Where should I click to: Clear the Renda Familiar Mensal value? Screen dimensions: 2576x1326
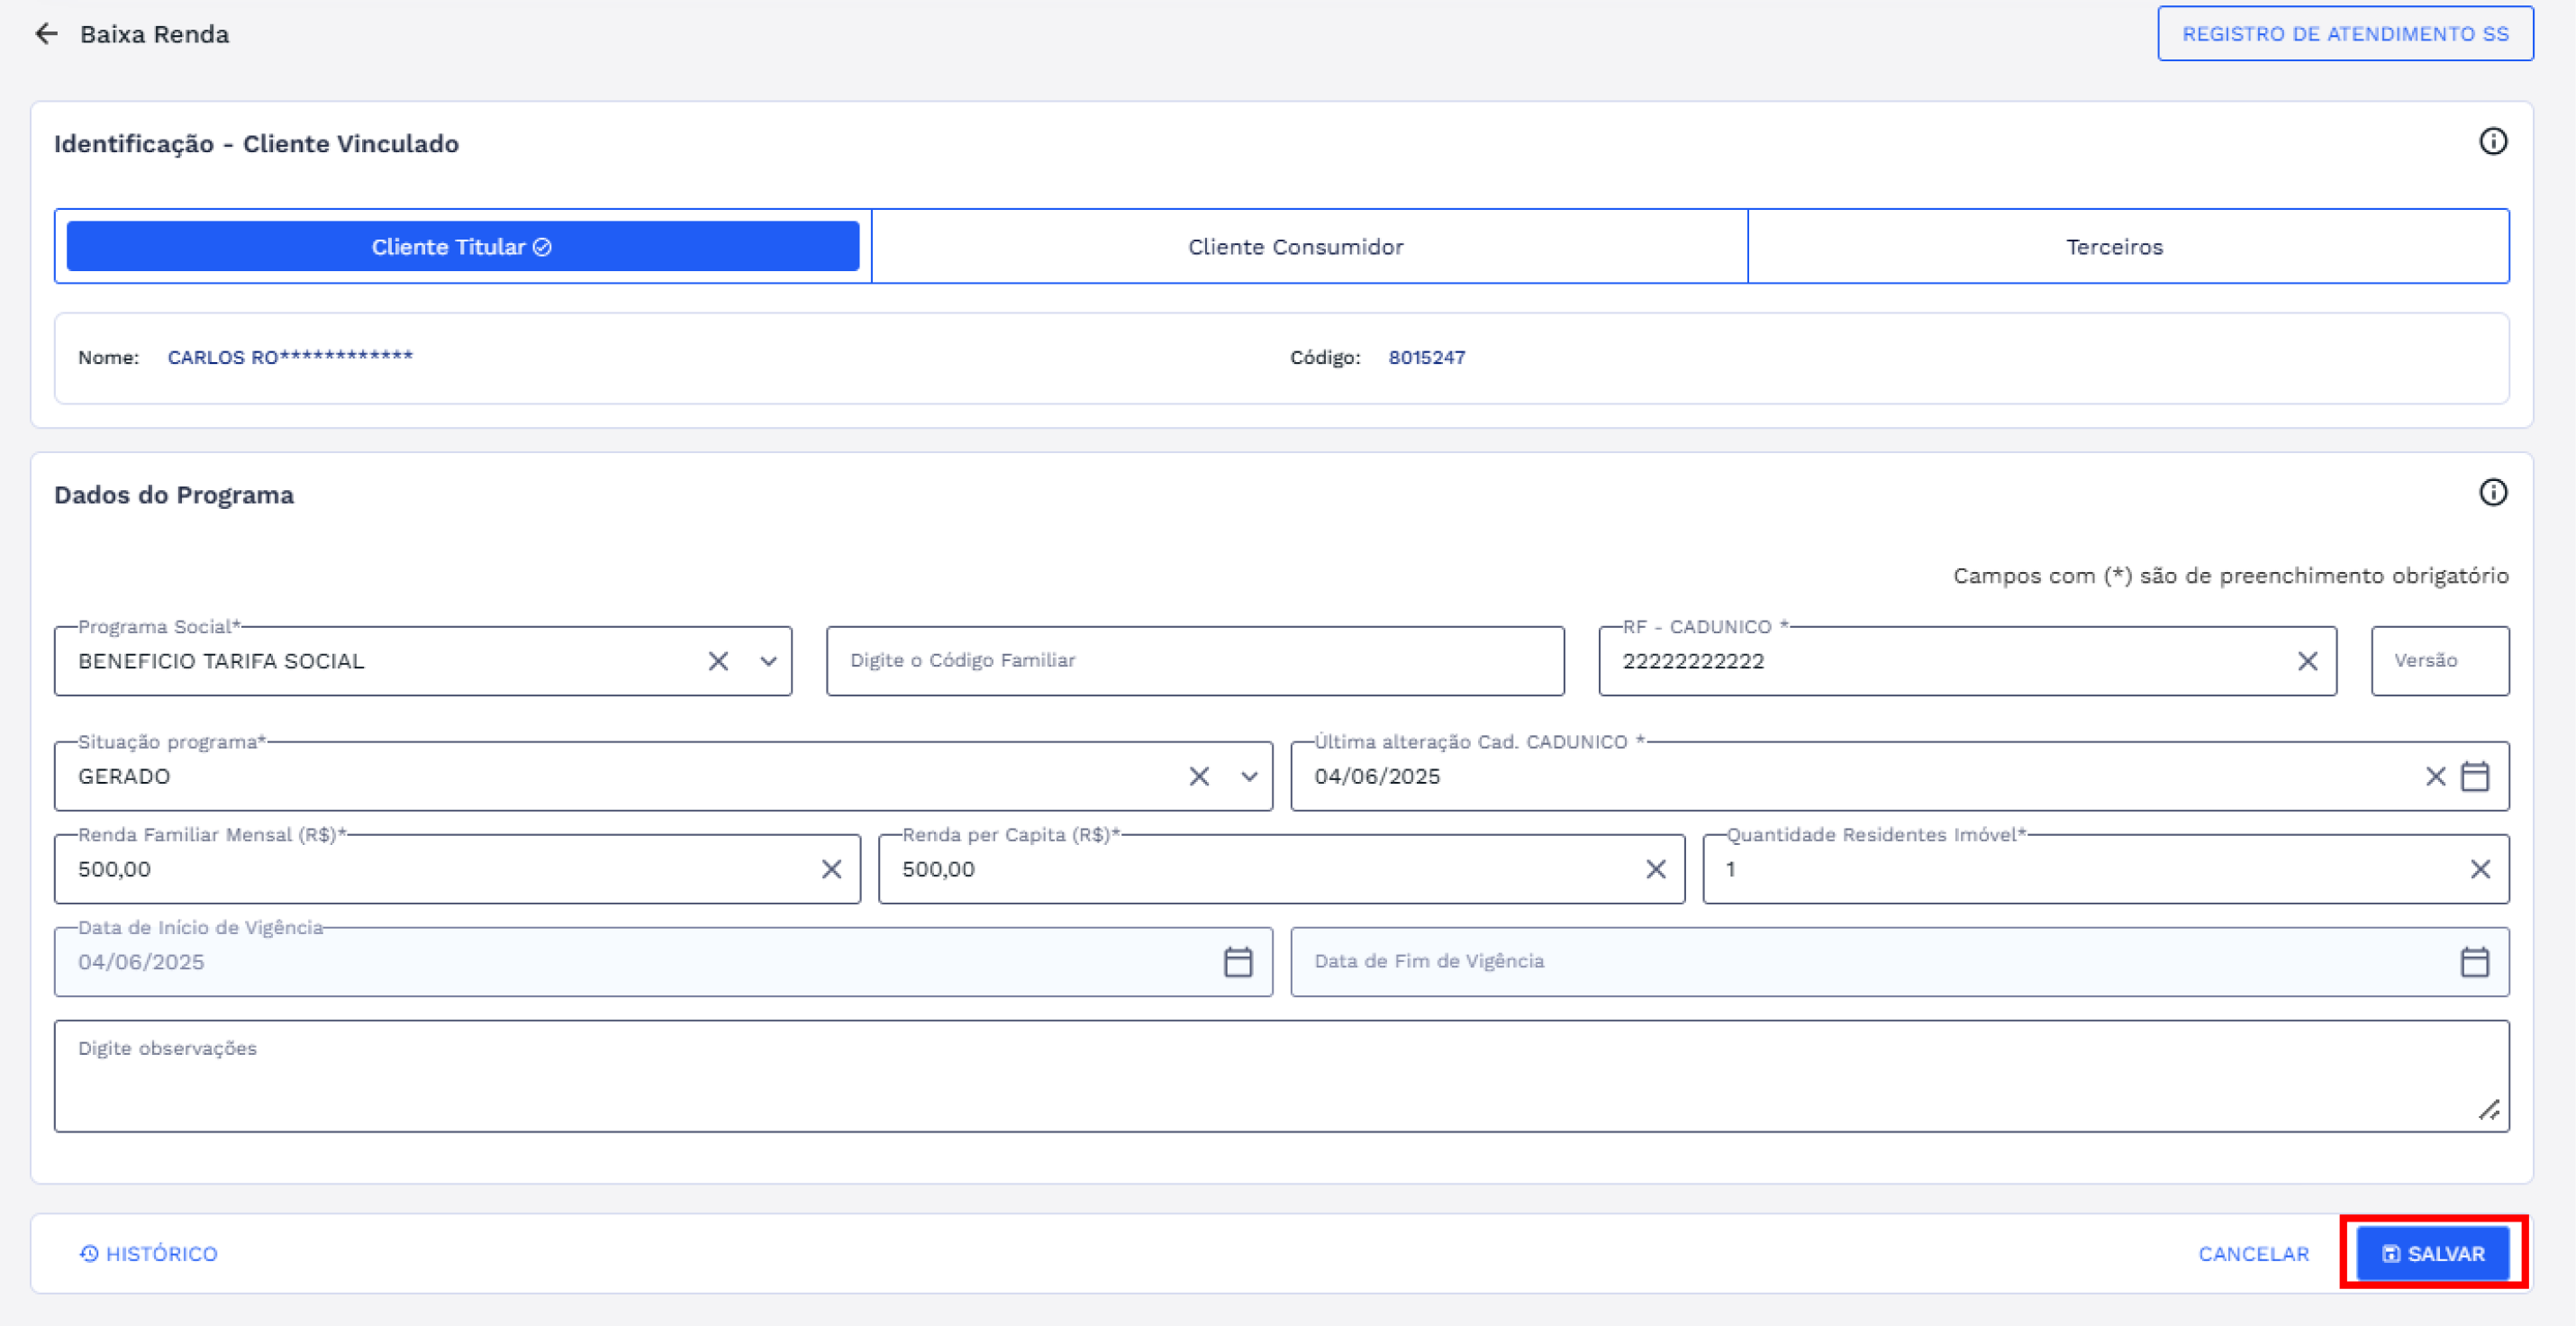tap(831, 869)
